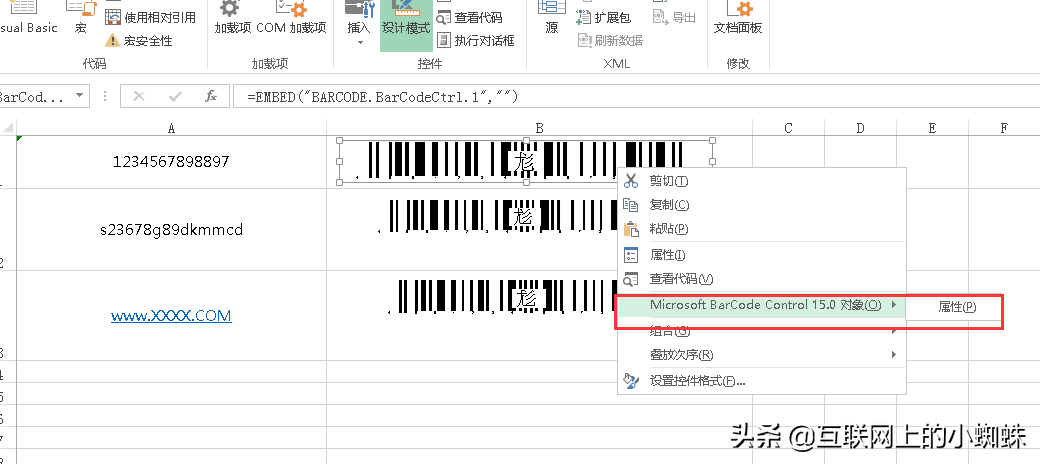Click the Macros (宏) button

(81, 19)
